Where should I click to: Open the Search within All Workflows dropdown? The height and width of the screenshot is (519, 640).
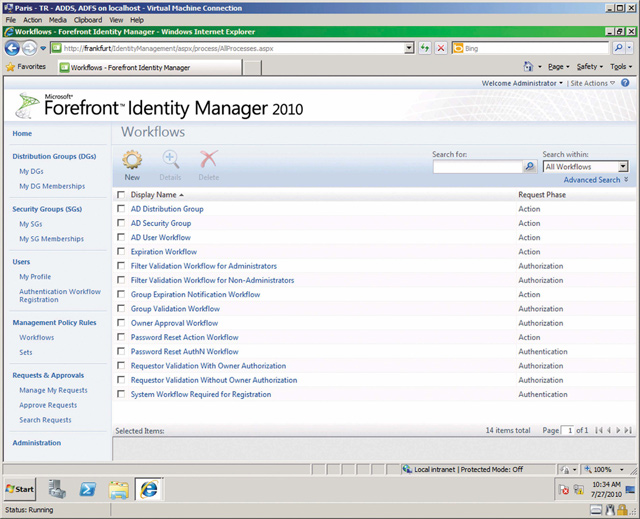click(x=623, y=166)
